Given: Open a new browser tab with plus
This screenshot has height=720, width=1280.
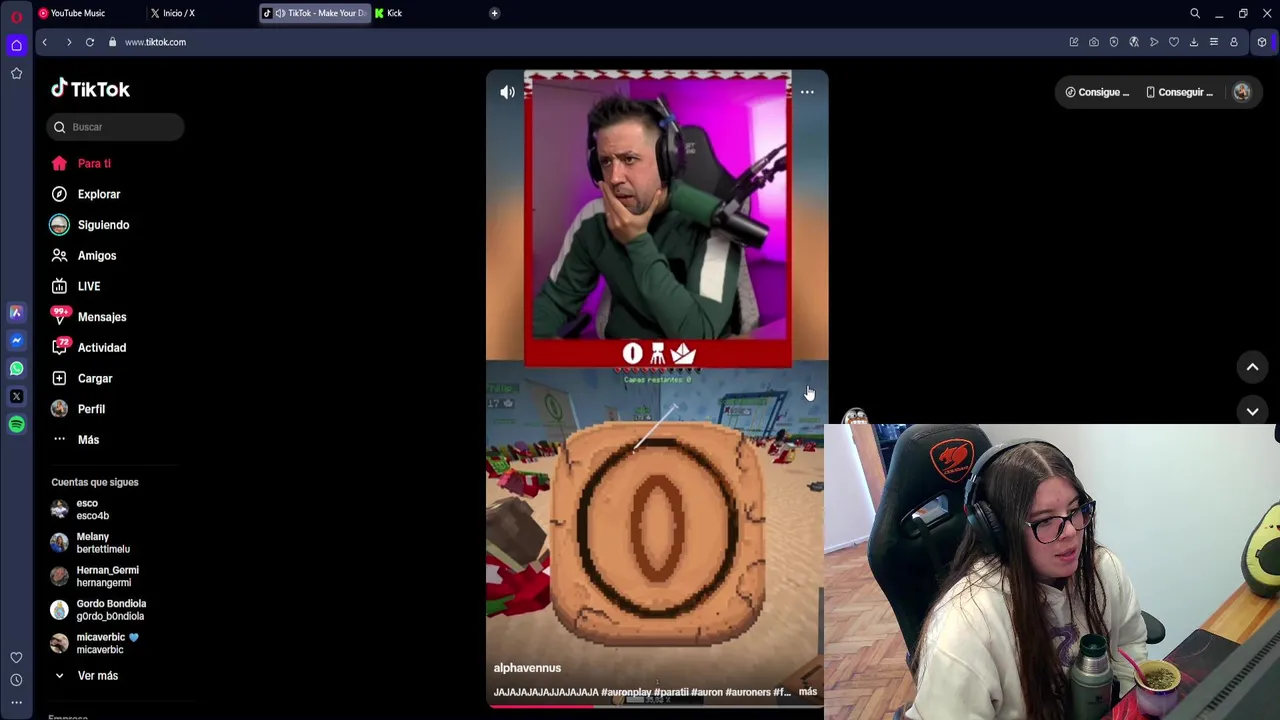Looking at the screenshot, I should [494, 13].
